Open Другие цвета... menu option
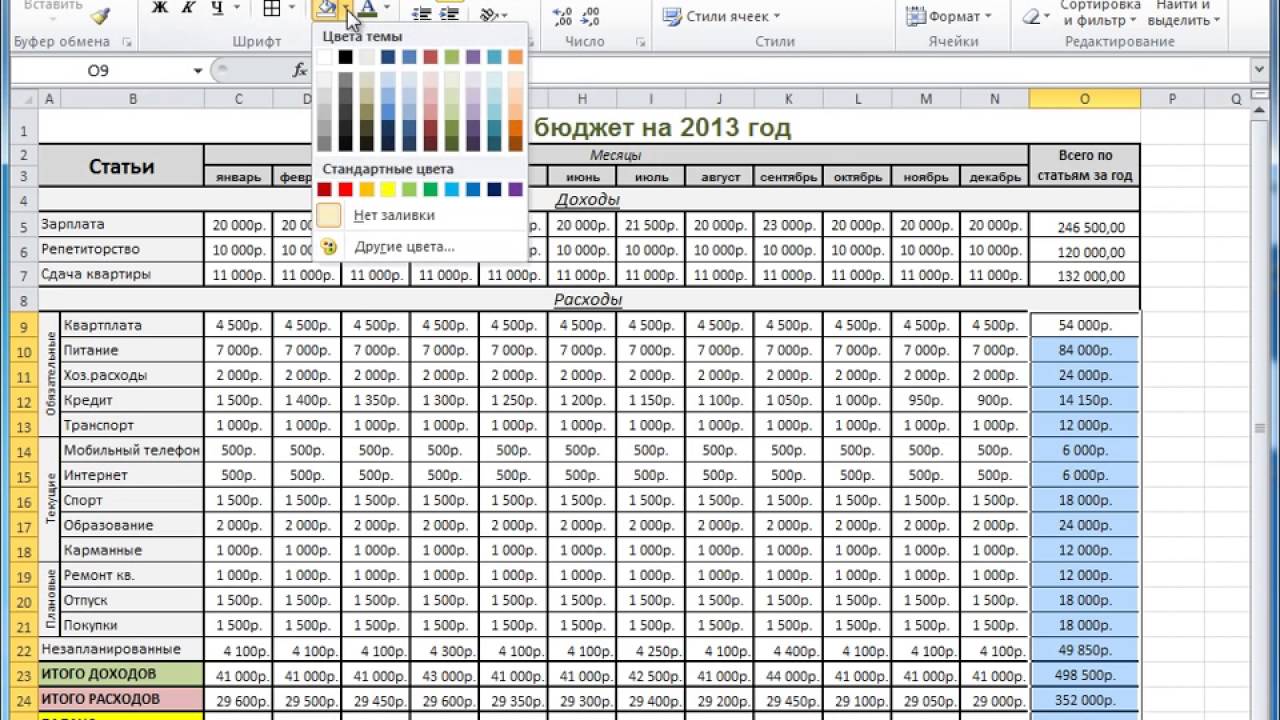 pos(420,246)
